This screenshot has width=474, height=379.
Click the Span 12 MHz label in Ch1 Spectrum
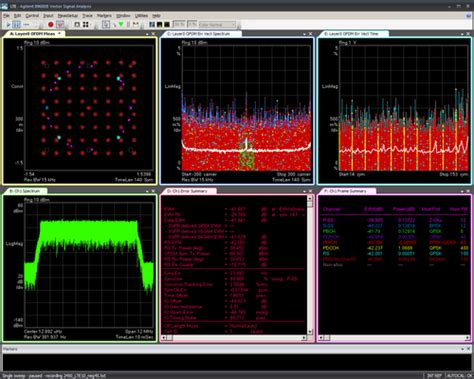point(139,332)
